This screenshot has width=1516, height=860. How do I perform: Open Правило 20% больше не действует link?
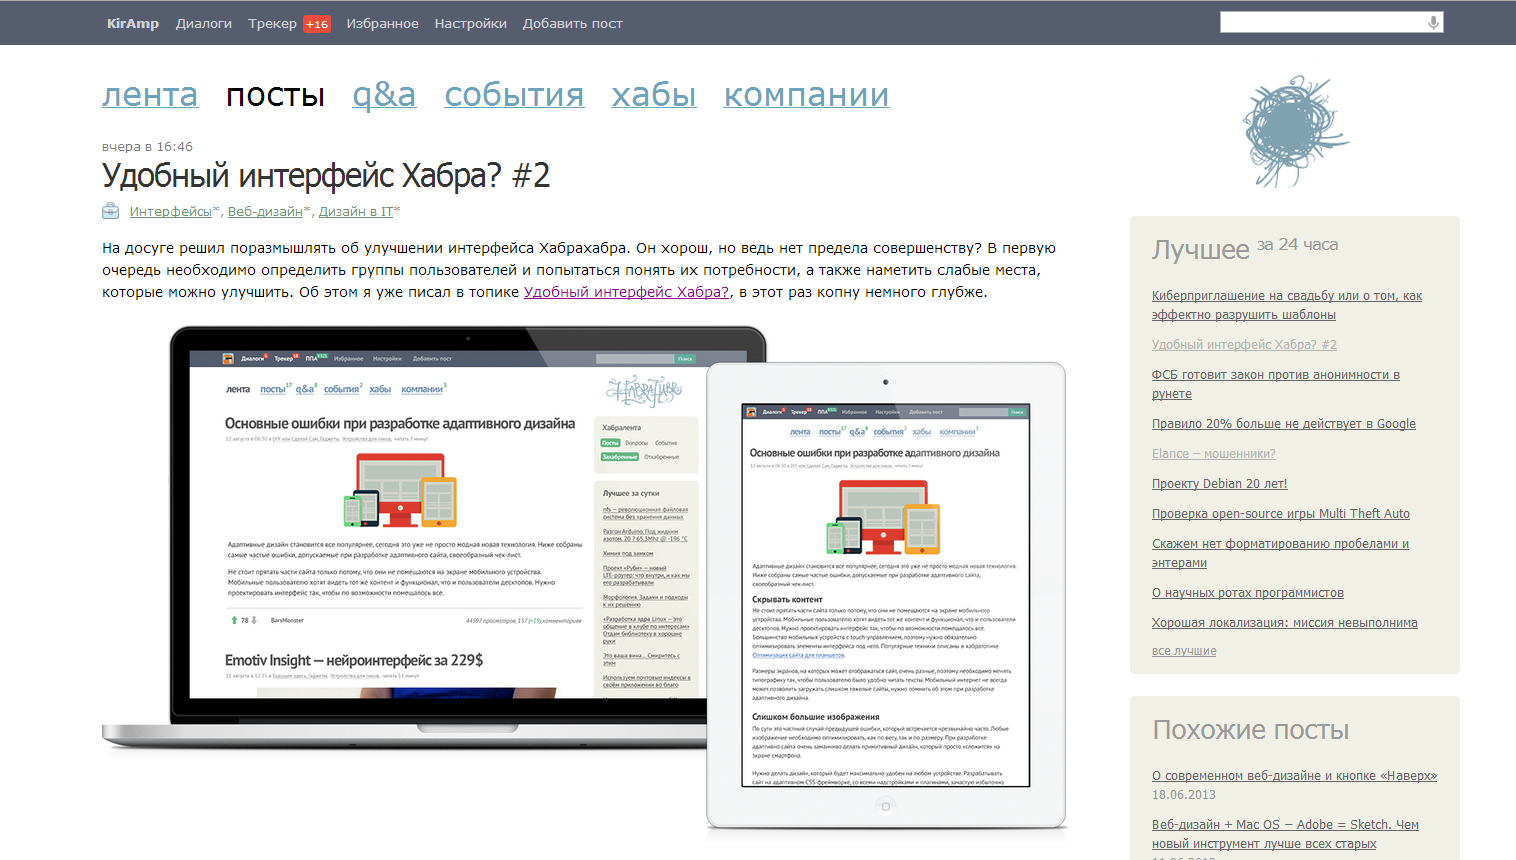coord(1284,423)
